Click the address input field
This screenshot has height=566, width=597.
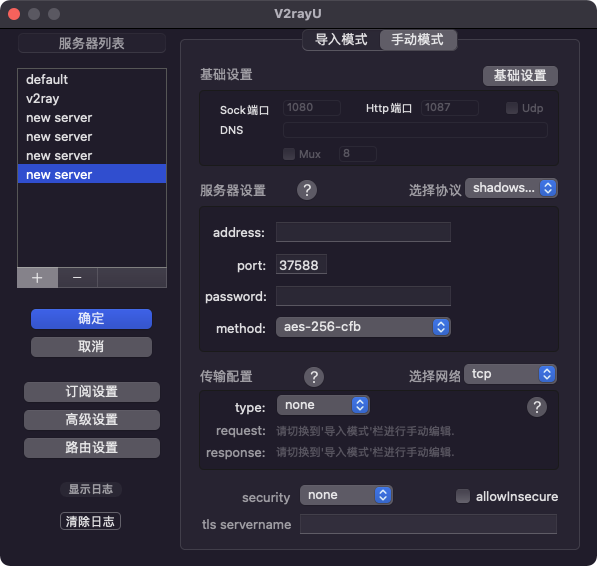363,232
